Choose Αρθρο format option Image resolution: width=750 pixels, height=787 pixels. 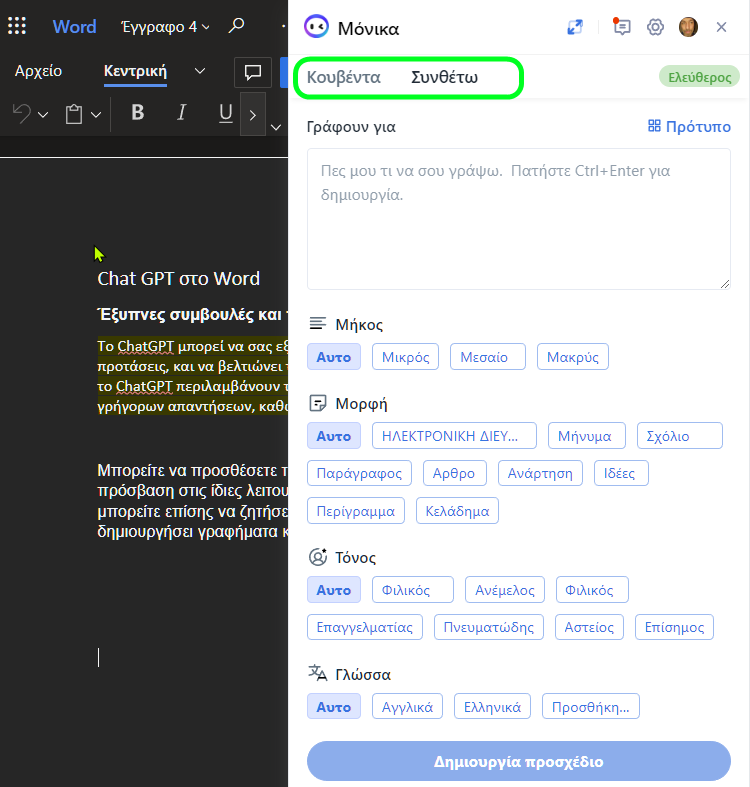coord(455,473)
